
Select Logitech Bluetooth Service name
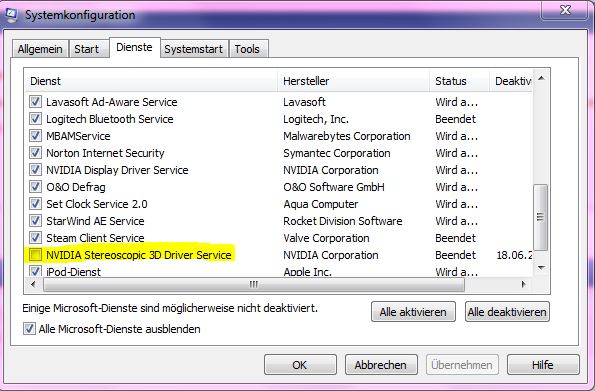110,119
